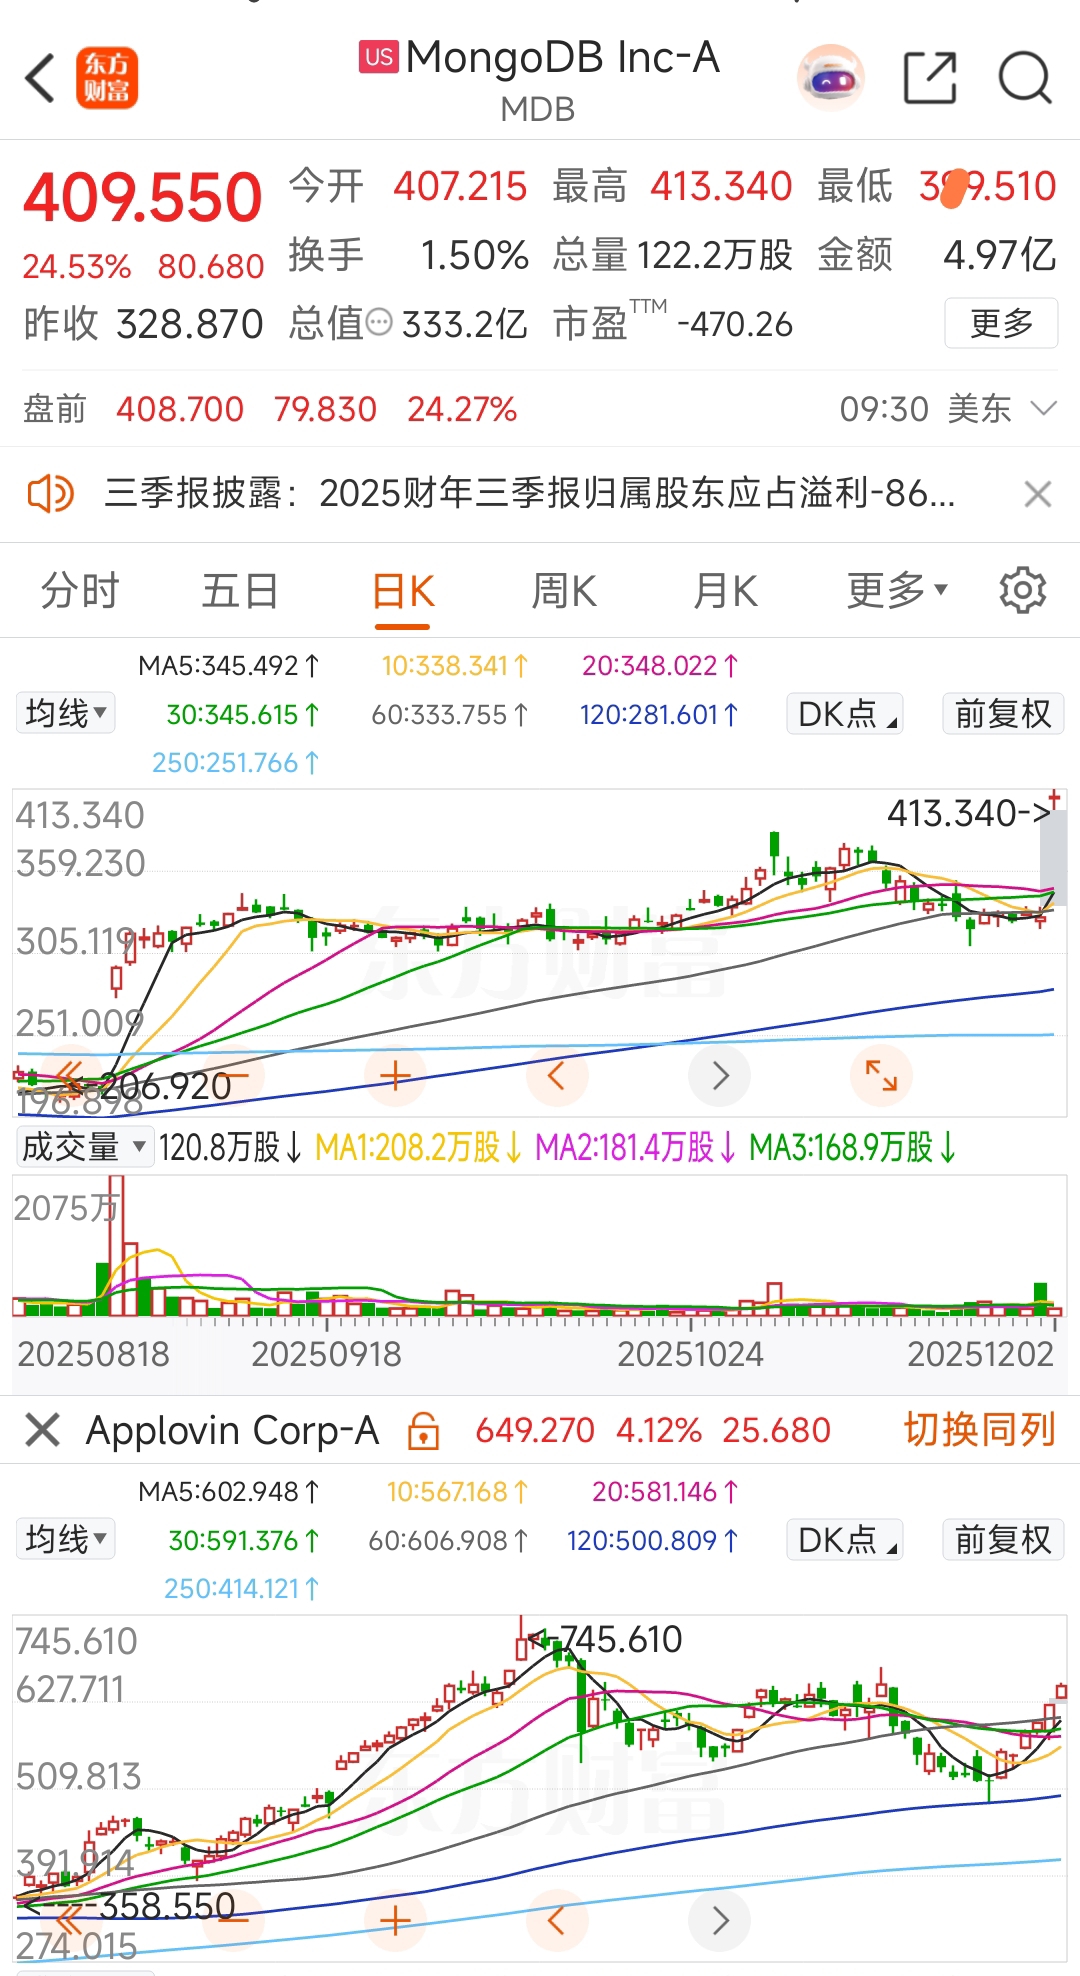Tap the MA3:168.9万股 volume label
This screenshot has width=1080, height=1976.
853,1147
